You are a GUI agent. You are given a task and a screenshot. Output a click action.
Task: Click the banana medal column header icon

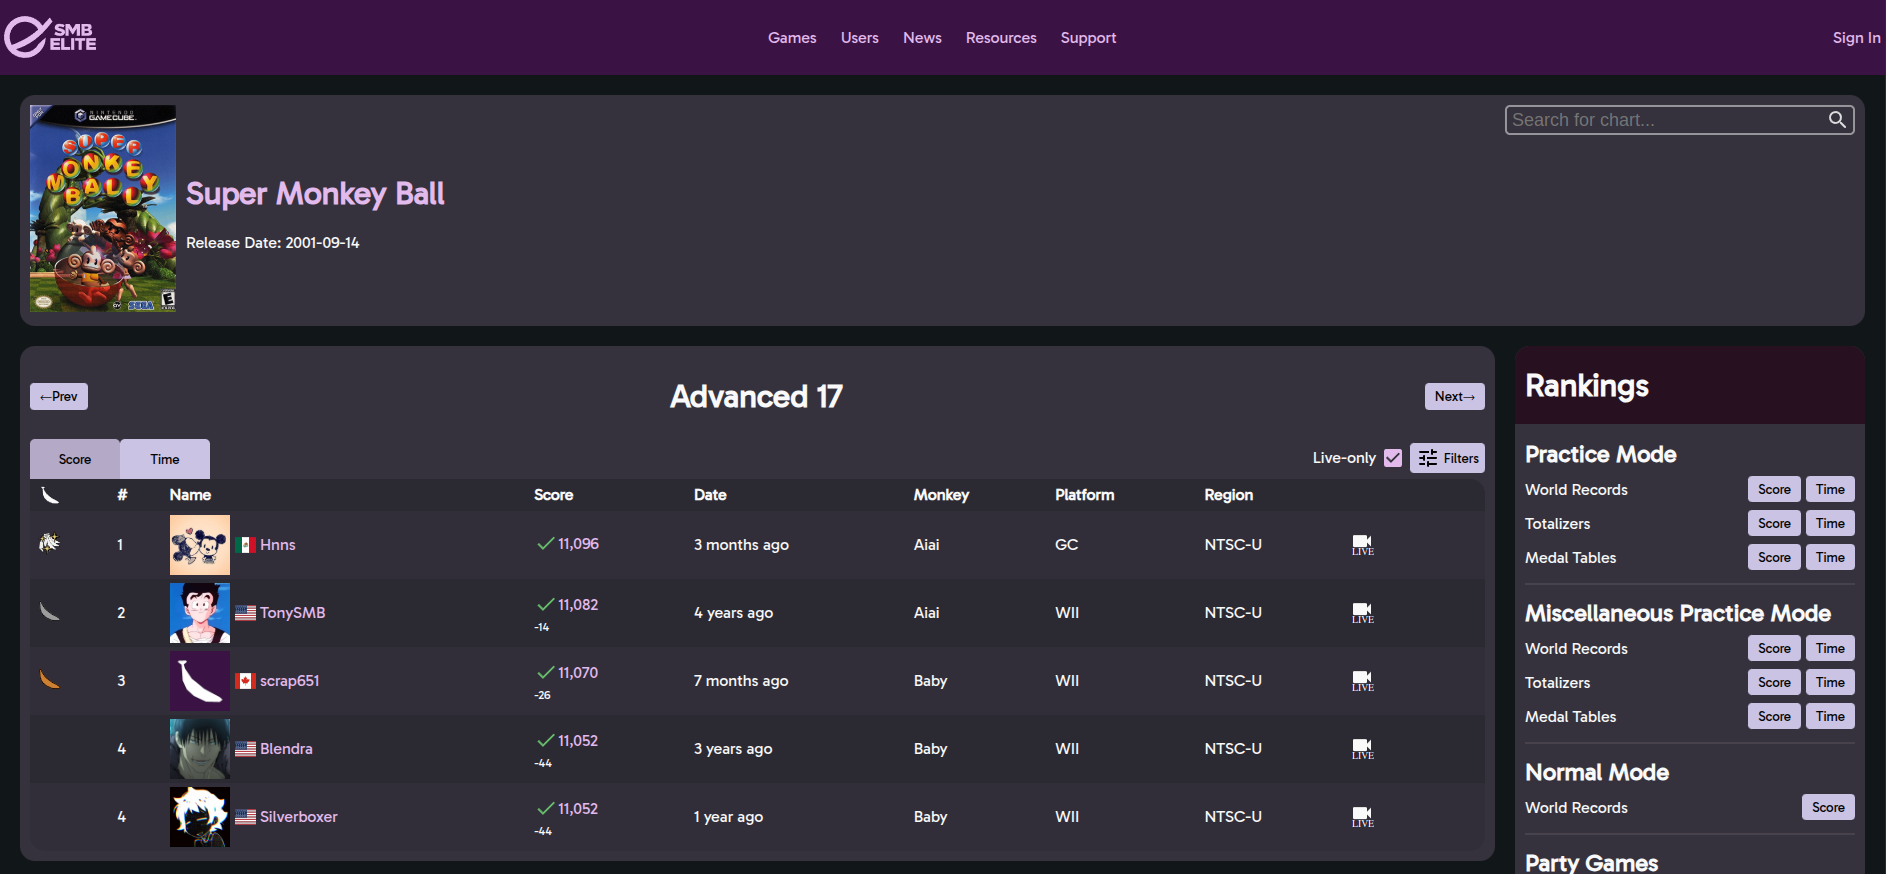point(50,495)
